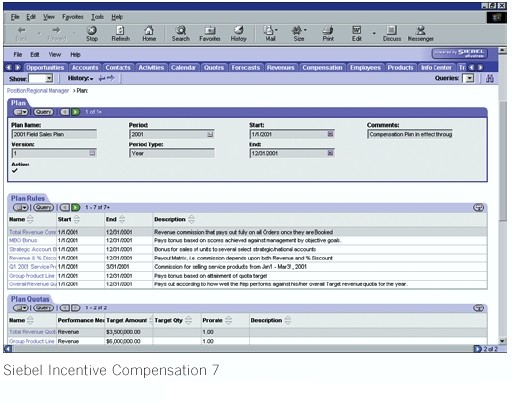Open the Messenger toolbar icon
Image resolution: width=513 pixels, height=406 pixels.
tap(421, 30)
